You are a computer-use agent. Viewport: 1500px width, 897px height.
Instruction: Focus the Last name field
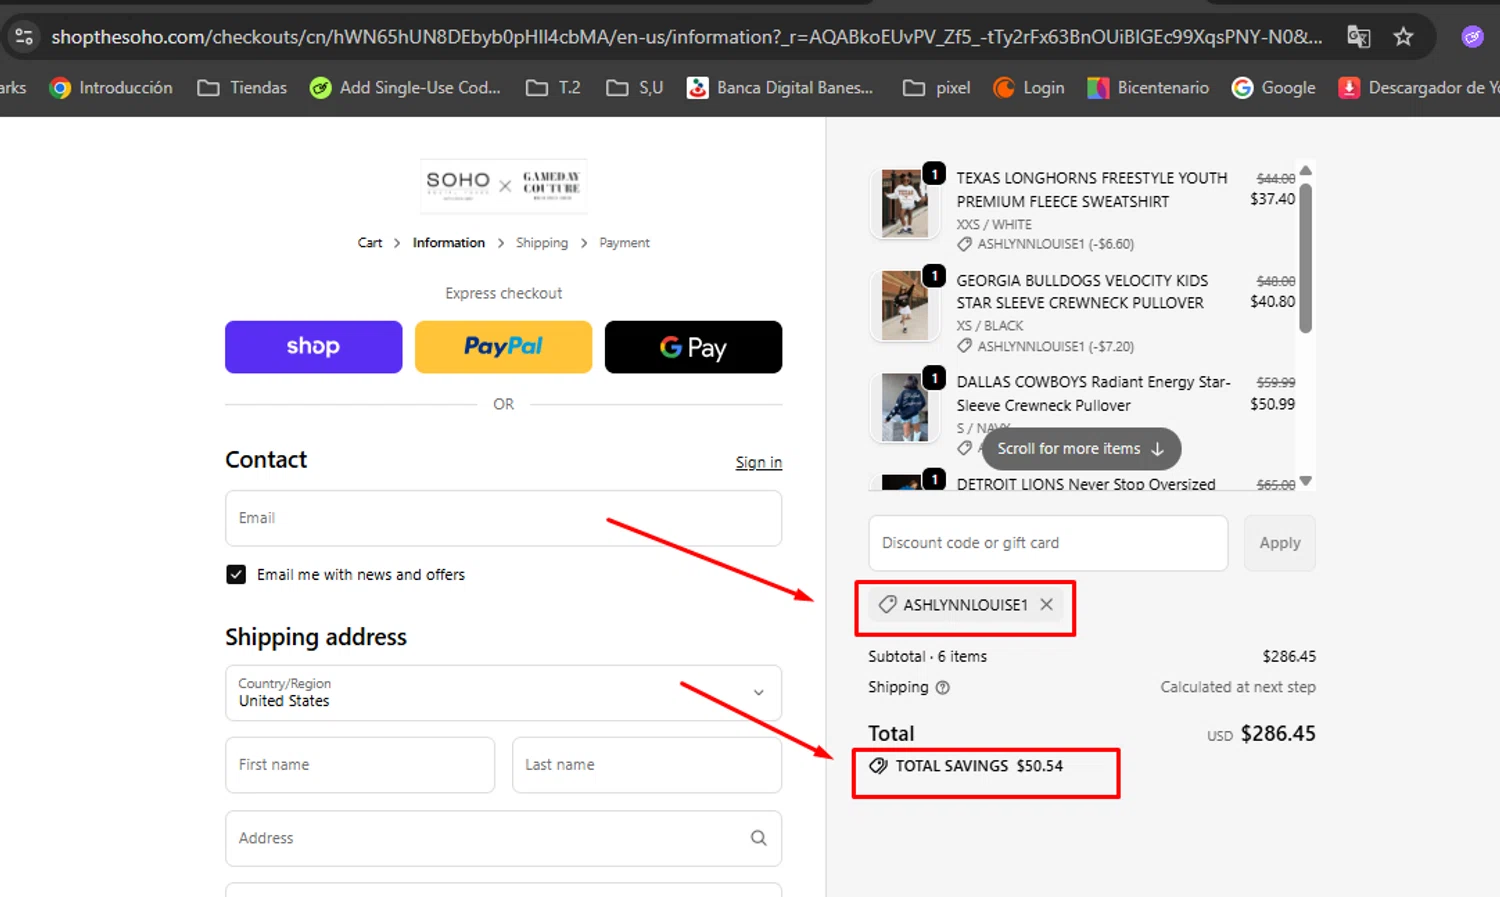pos(647,765)
